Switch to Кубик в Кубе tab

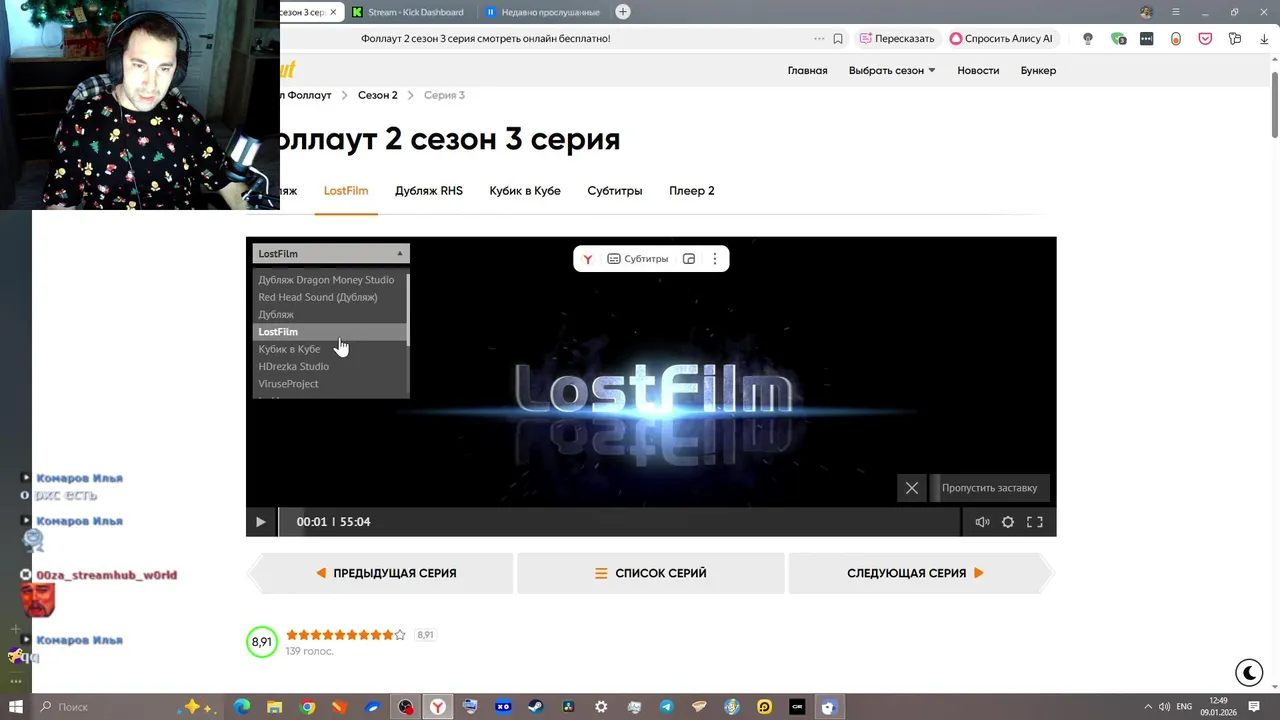(x=525, y=191)
